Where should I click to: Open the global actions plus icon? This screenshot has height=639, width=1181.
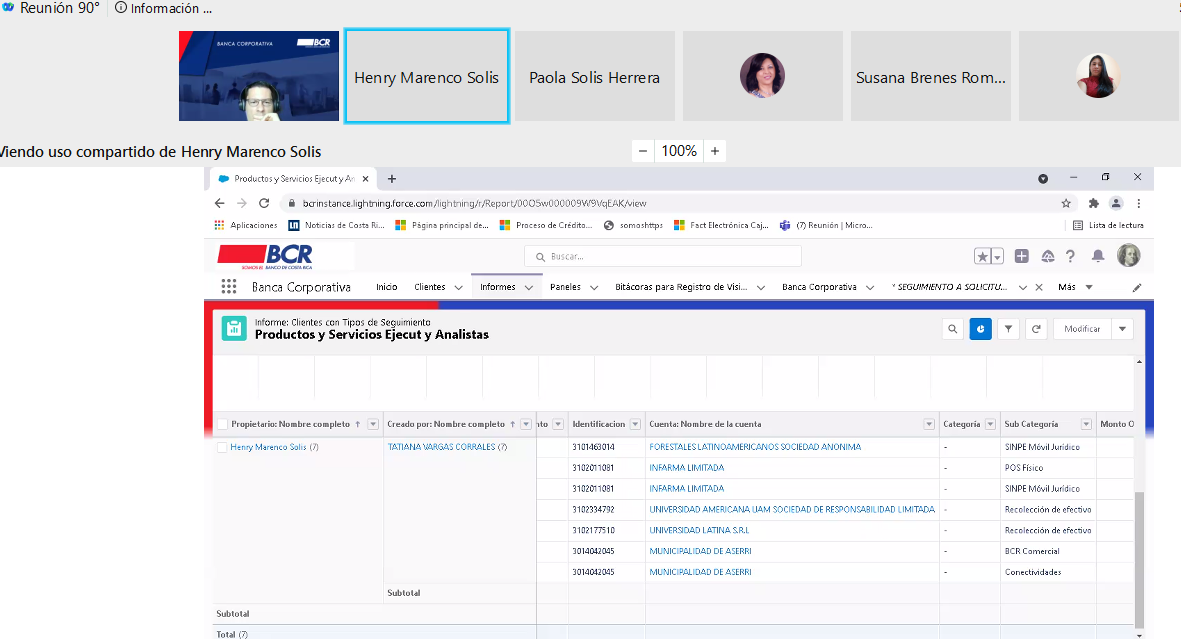coord(1021,256)
